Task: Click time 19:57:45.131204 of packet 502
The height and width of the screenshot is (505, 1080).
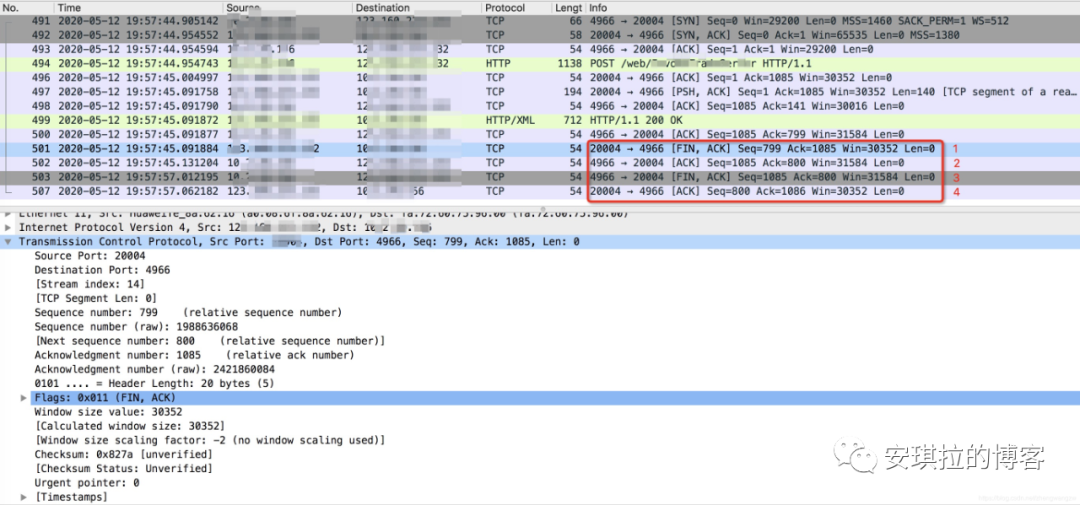Action: click(x=138, y=163)
